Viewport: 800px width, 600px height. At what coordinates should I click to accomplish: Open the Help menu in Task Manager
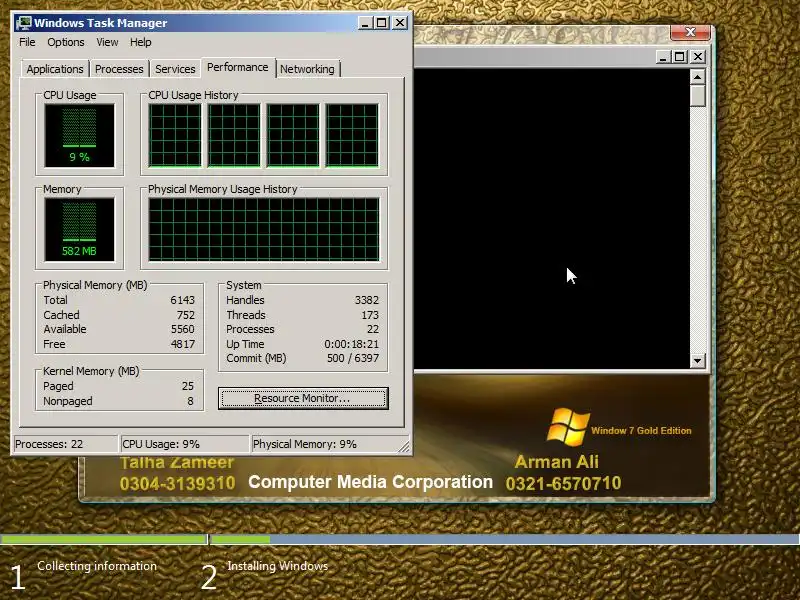click(140, 42)
